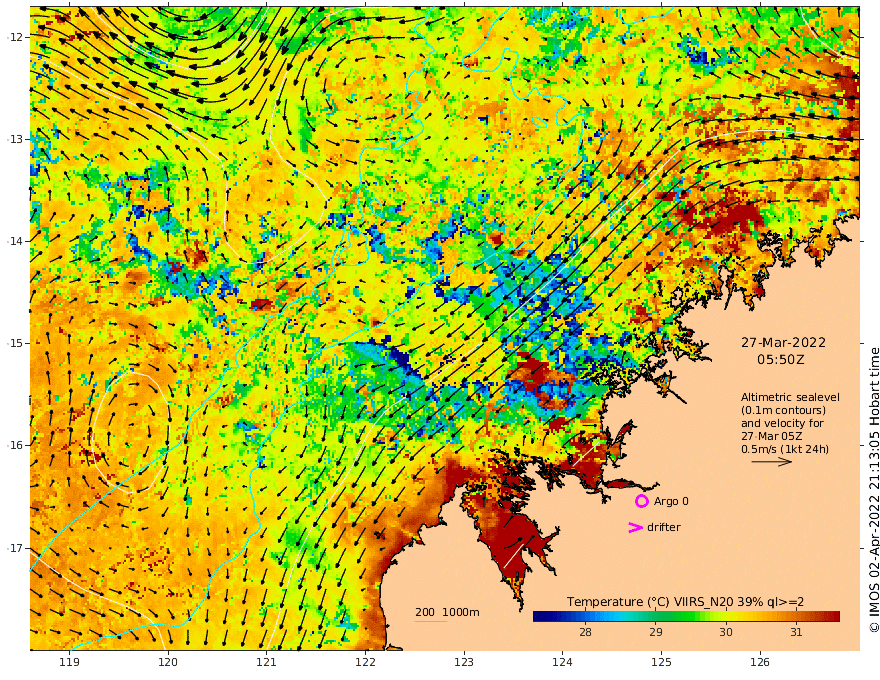This screenshot has width=880, height=680.
Task: Click the '05:50Z' time label
Action: pyautogui.click(x=781, y=359)
